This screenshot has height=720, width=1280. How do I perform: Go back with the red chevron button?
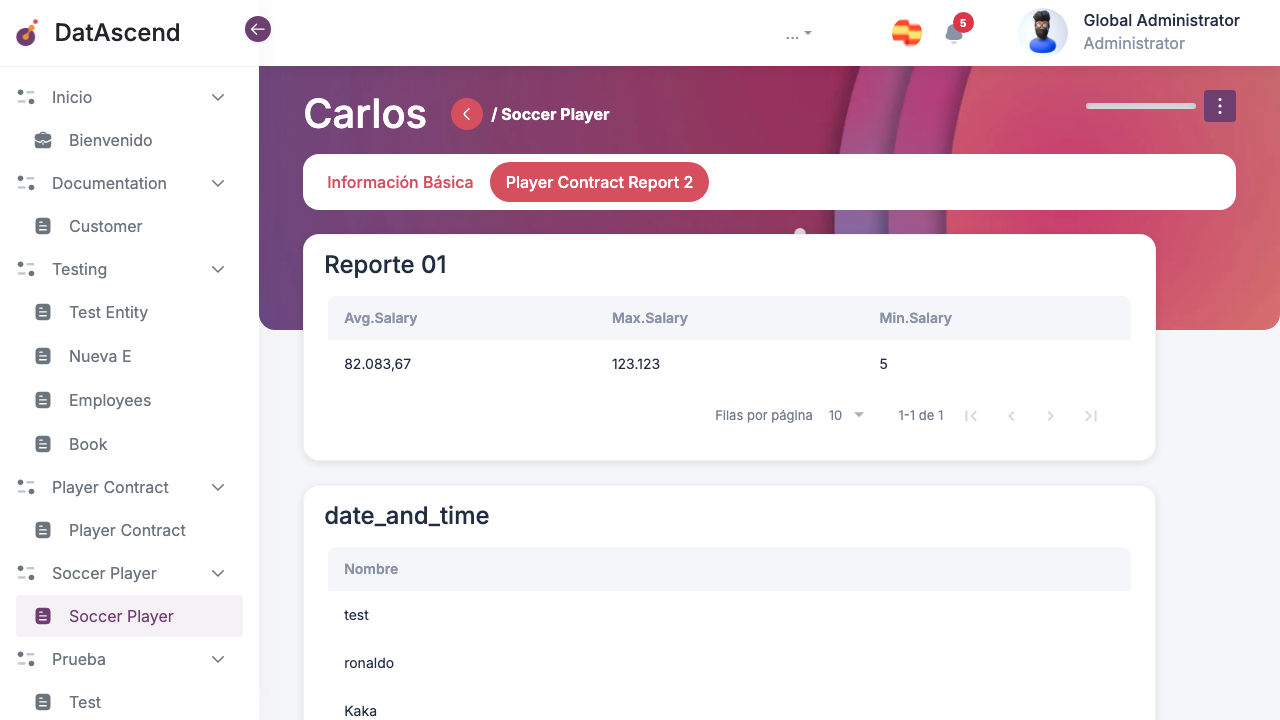click(x=467, y=114)
